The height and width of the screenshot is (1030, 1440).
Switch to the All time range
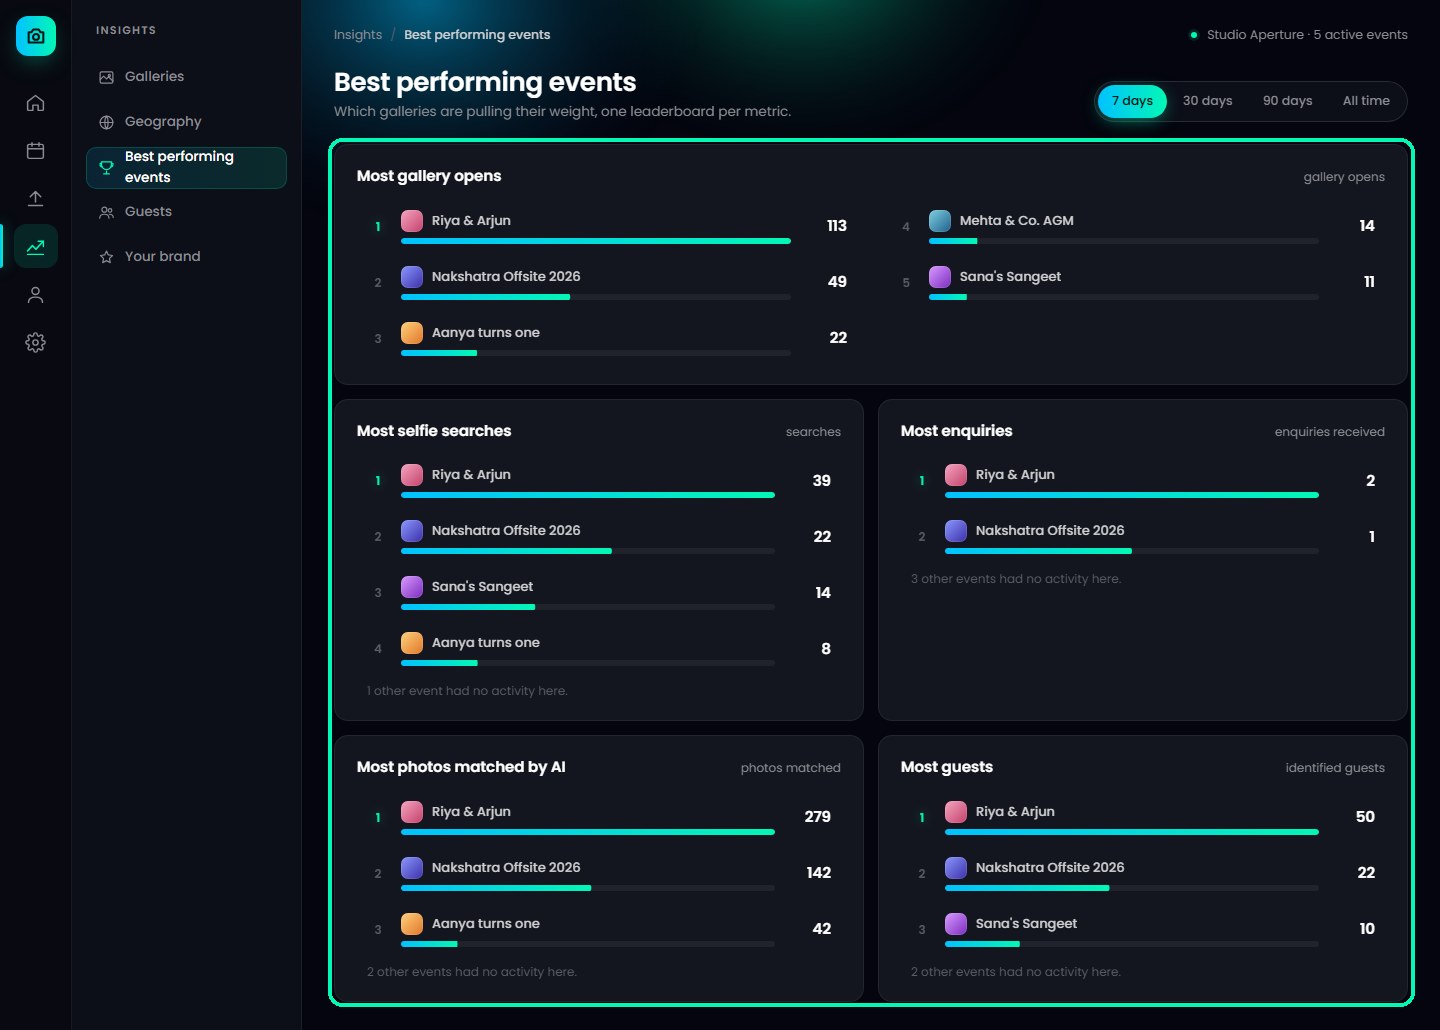click(x=1366, y=101)
